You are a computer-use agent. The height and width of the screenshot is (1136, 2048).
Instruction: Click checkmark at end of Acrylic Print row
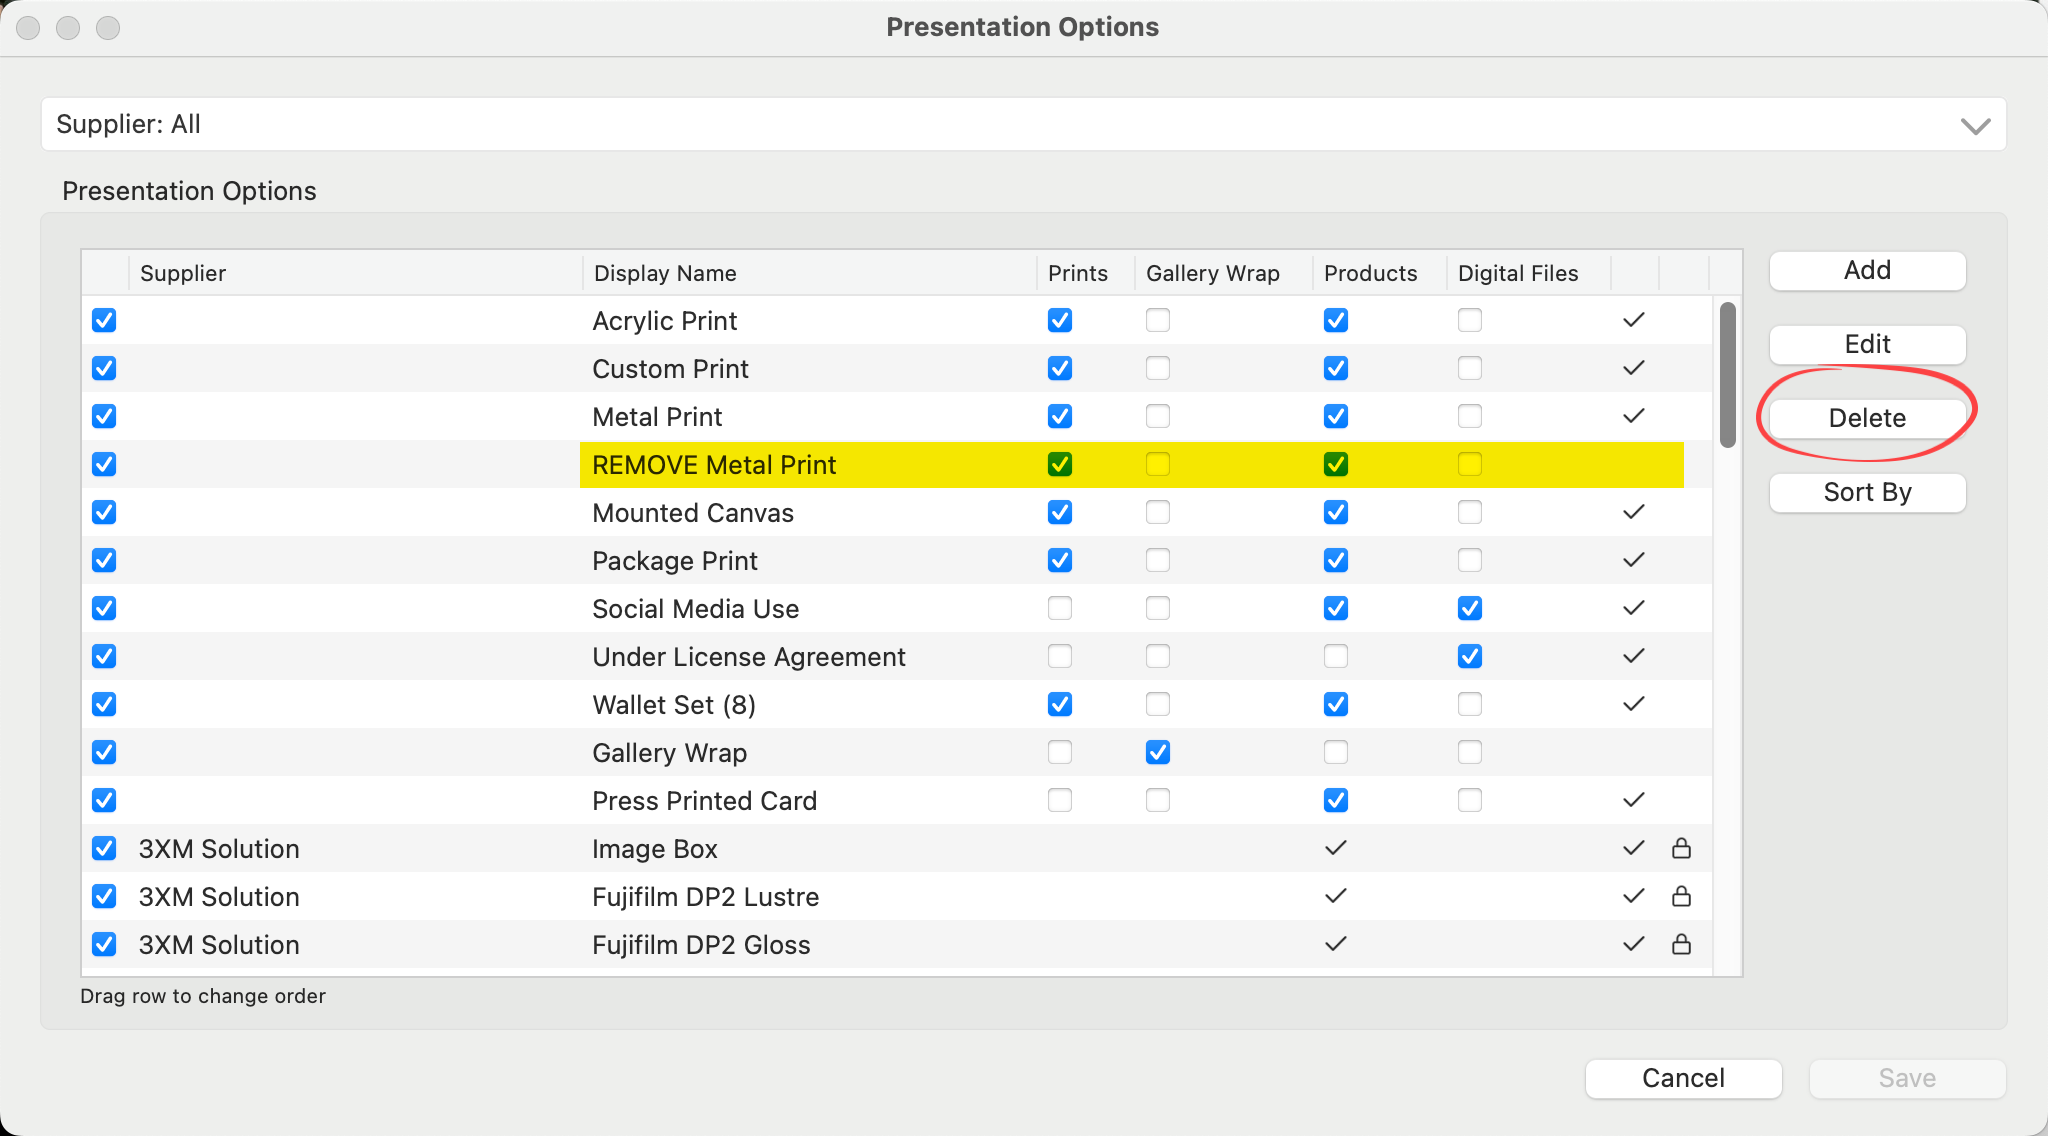tap(1633, 320)
